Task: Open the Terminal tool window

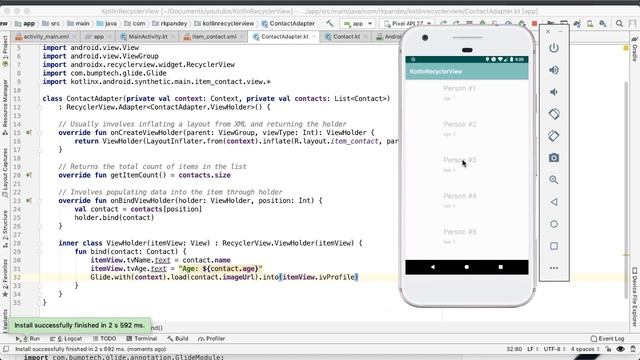Action: (142, 338)
